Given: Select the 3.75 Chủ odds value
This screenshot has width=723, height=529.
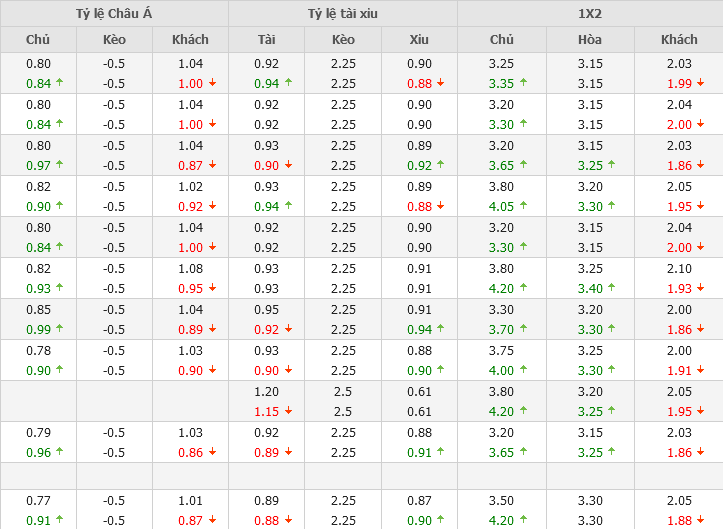Looking at the screenshot, I should click(501, 351).
